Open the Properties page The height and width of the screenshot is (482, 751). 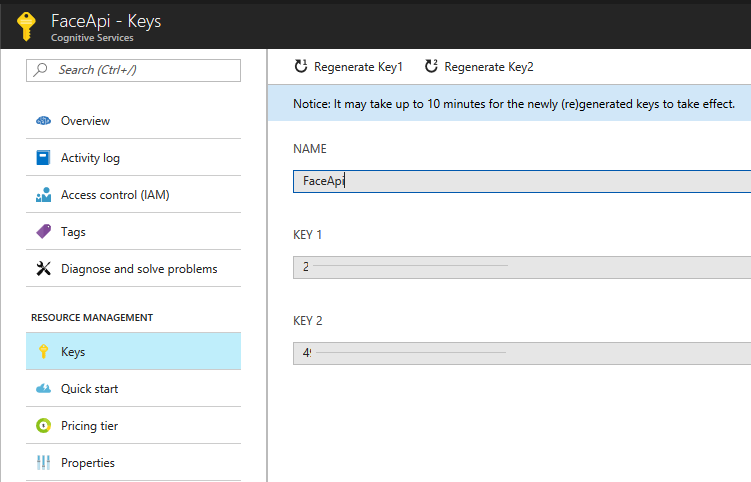pyautogui.click(x=133, y=462)
